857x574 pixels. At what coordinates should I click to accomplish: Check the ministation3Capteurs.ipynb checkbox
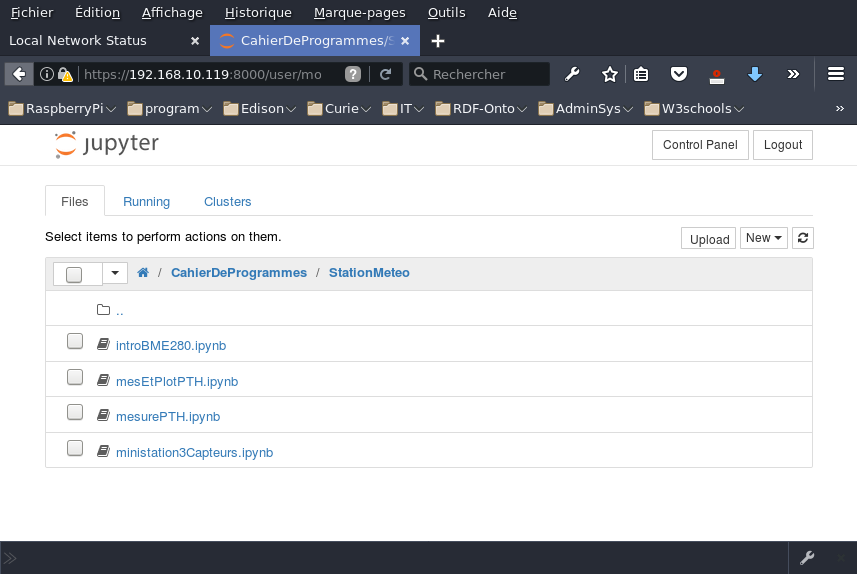(x=75, y=449)
